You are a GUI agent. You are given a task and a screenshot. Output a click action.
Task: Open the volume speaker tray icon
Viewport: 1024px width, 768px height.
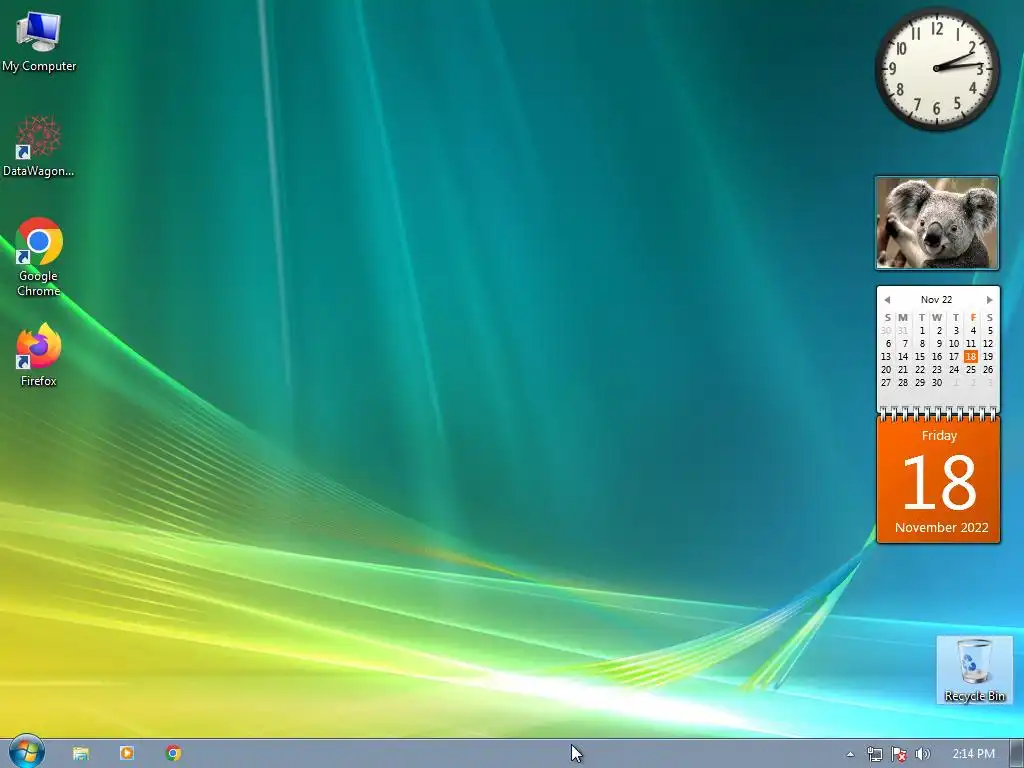click(922, 754)
